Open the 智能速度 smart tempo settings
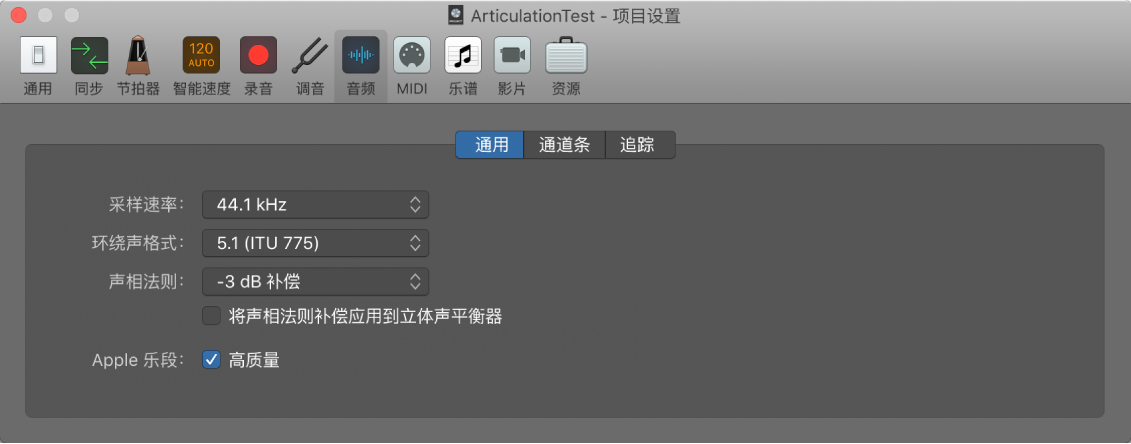Viewport: 1131px width, 444px height. click(x=201, y=67)
